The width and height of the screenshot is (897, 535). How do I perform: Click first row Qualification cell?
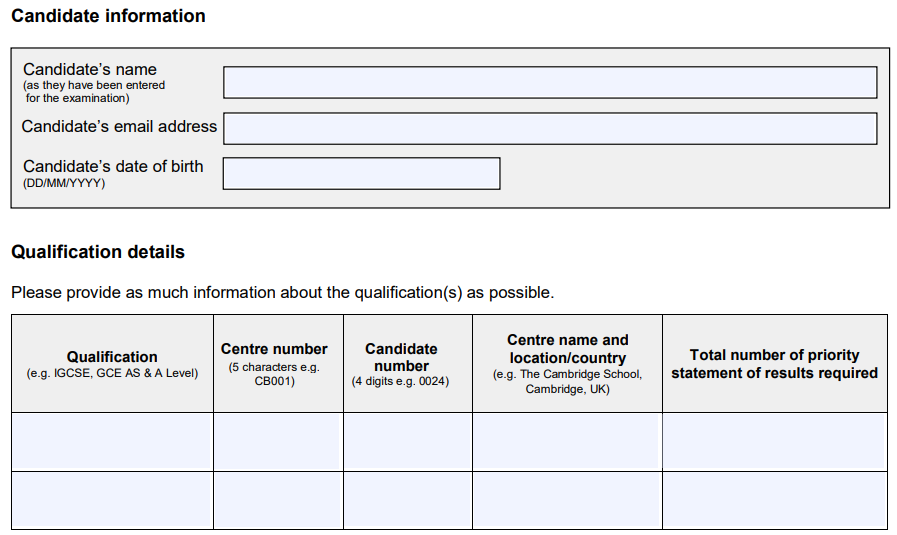pyautogui.click(x=112, y=442)
